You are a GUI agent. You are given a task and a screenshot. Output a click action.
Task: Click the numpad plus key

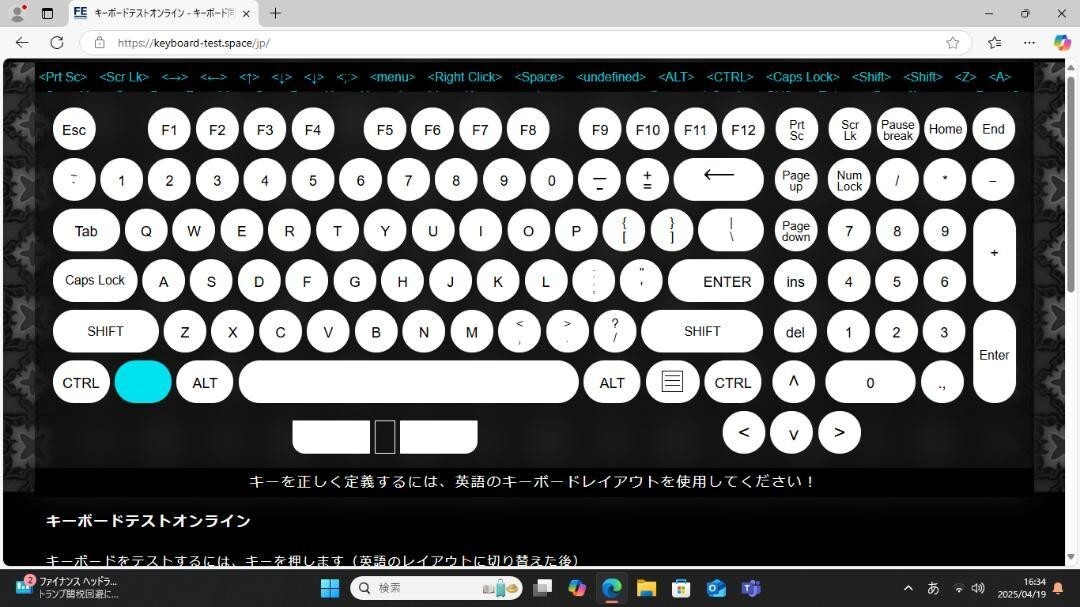(x=994, y=255)
